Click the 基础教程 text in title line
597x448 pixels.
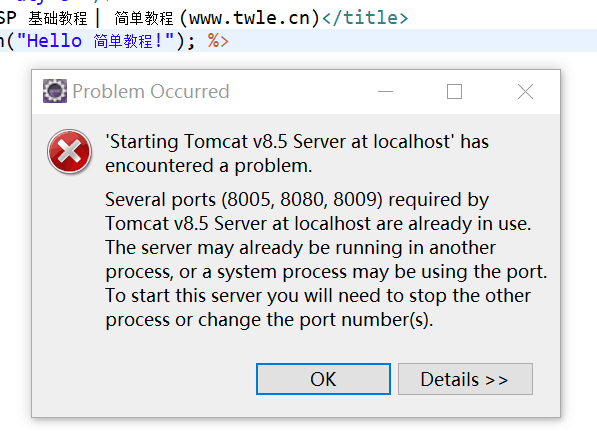[x=58, y=18]
